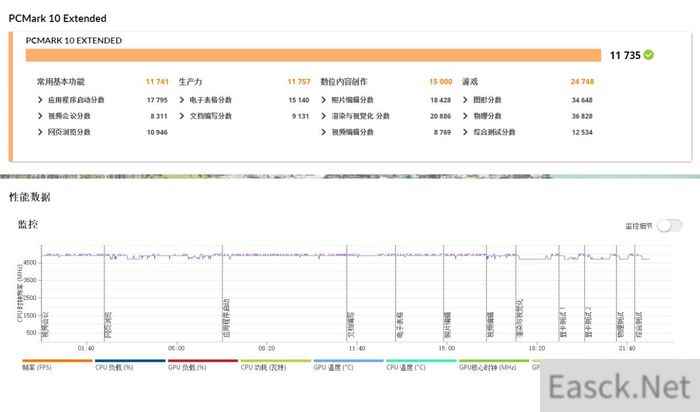Screen dimensions: 700x412
Task: Expand the 照片编辑分数 row chevron
Action: click(324, 100)
